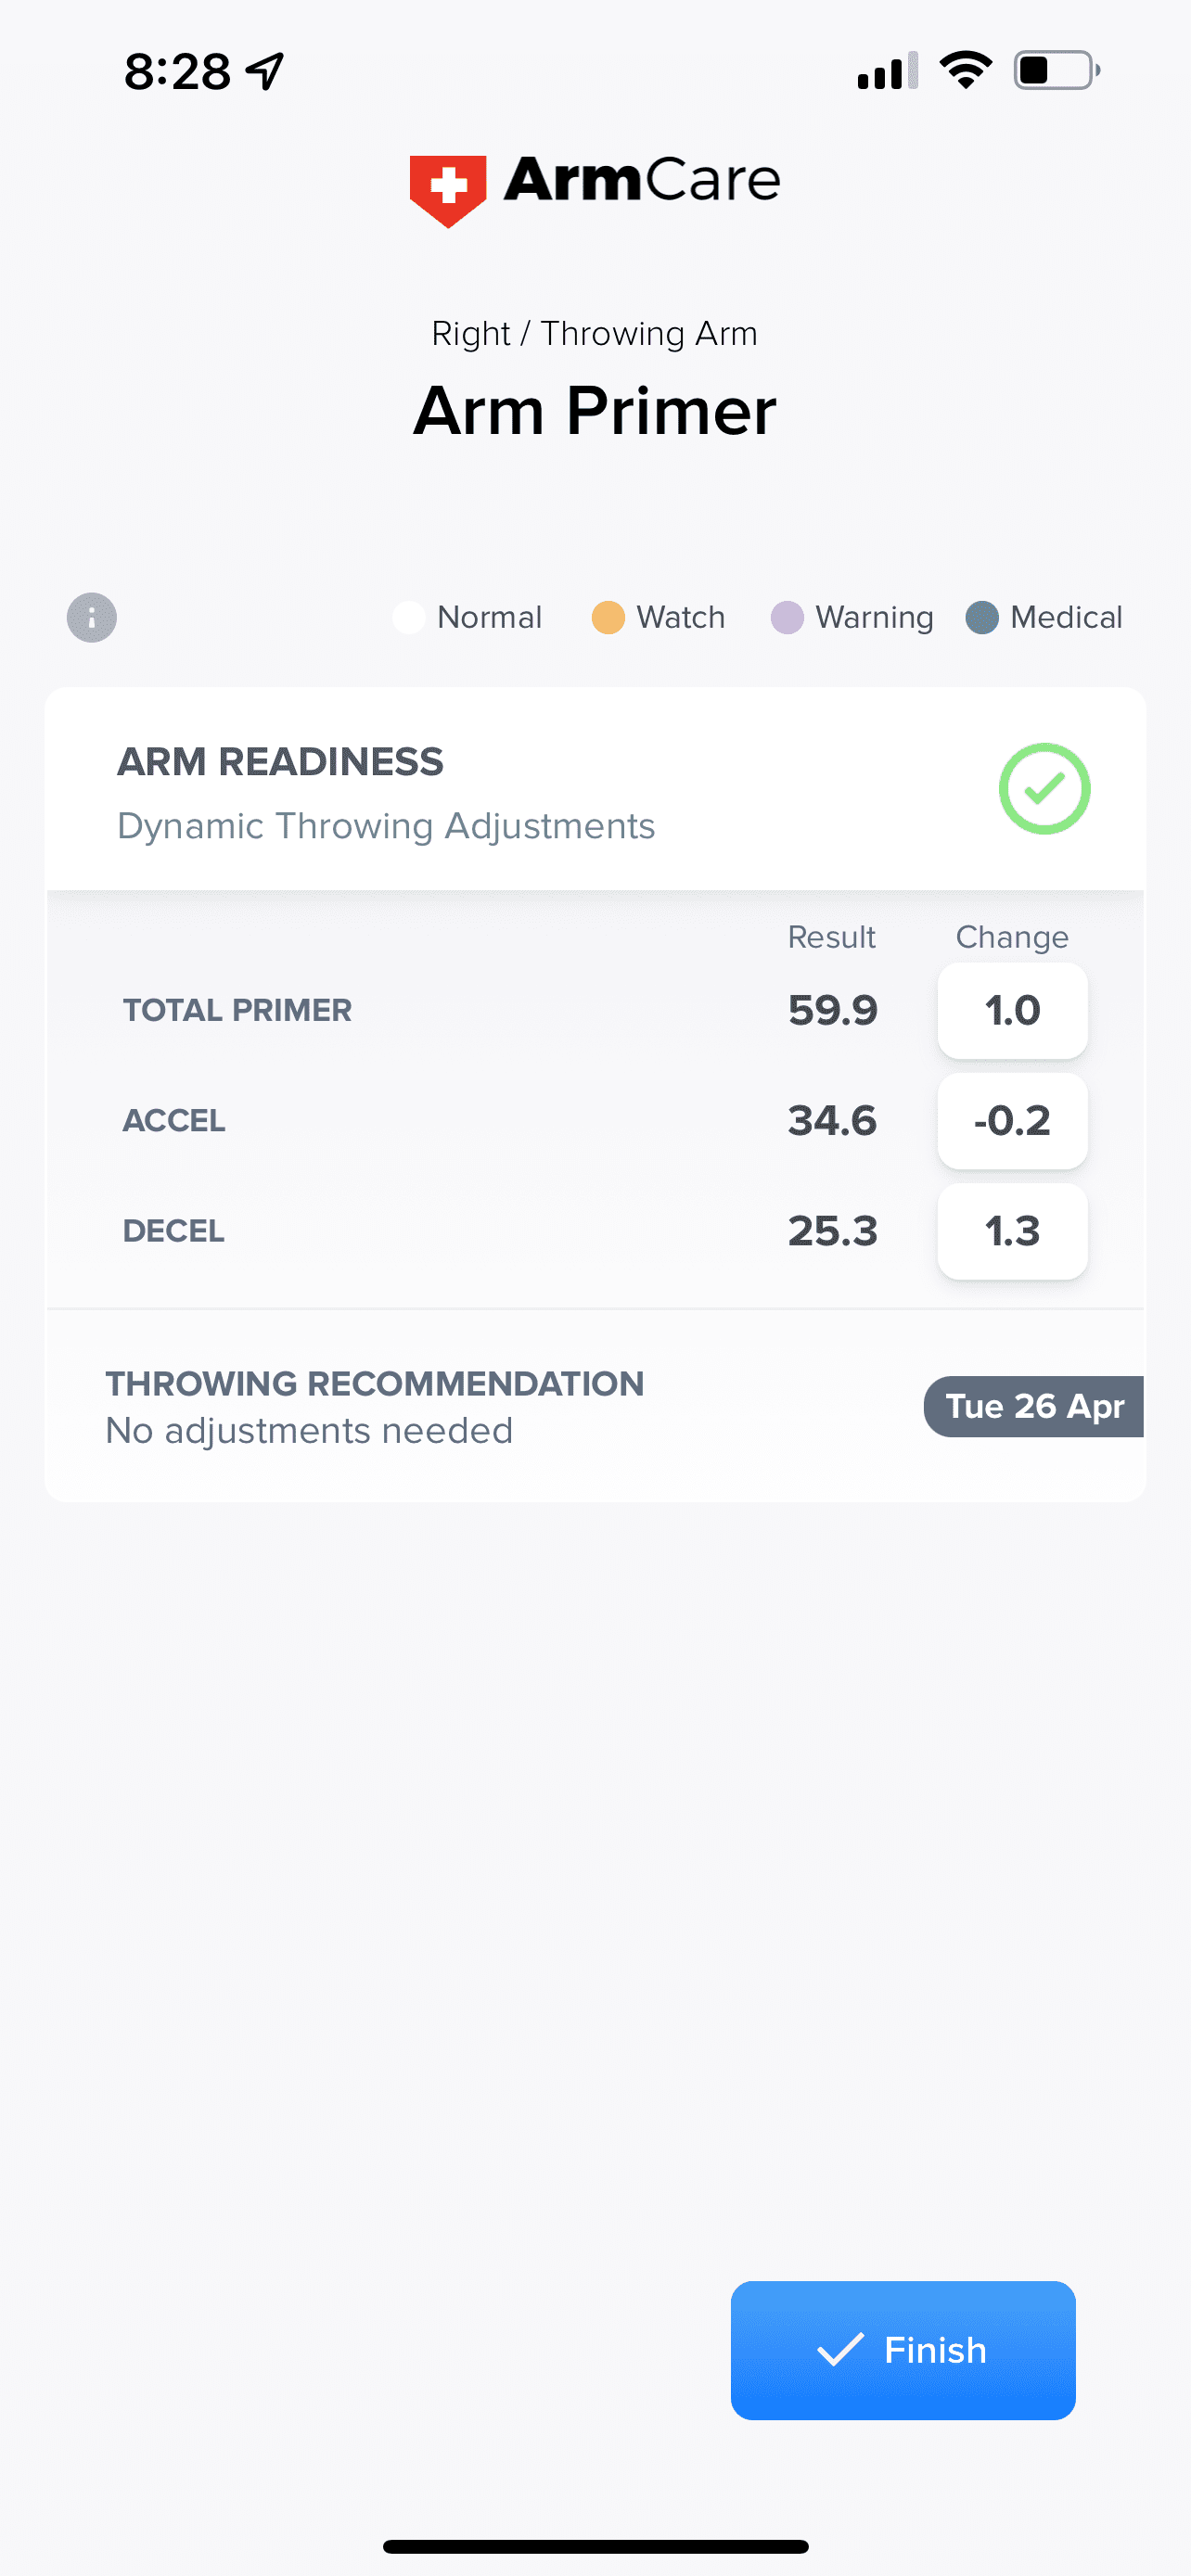Tap the Total Primer change value 1.0

click(x=1012, y=1010)
